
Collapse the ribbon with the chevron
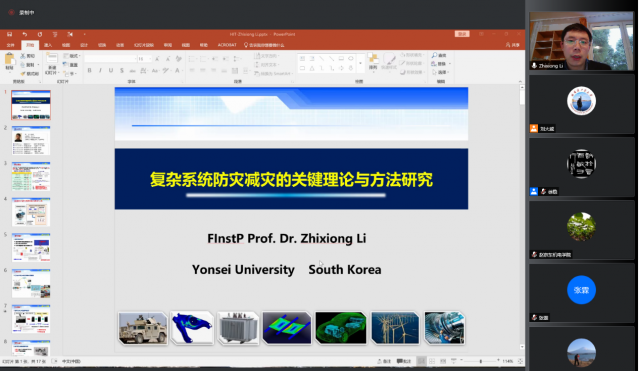[520, 81]
